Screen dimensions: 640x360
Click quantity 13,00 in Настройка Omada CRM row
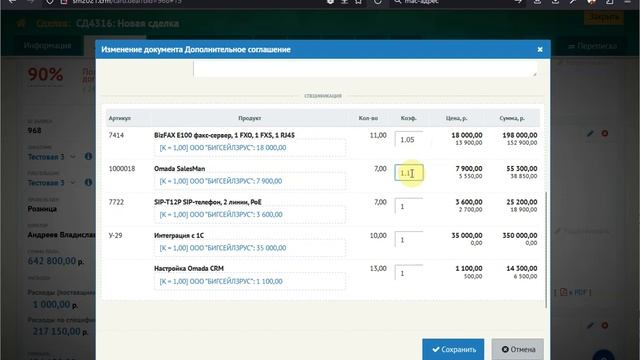(378, 269)
